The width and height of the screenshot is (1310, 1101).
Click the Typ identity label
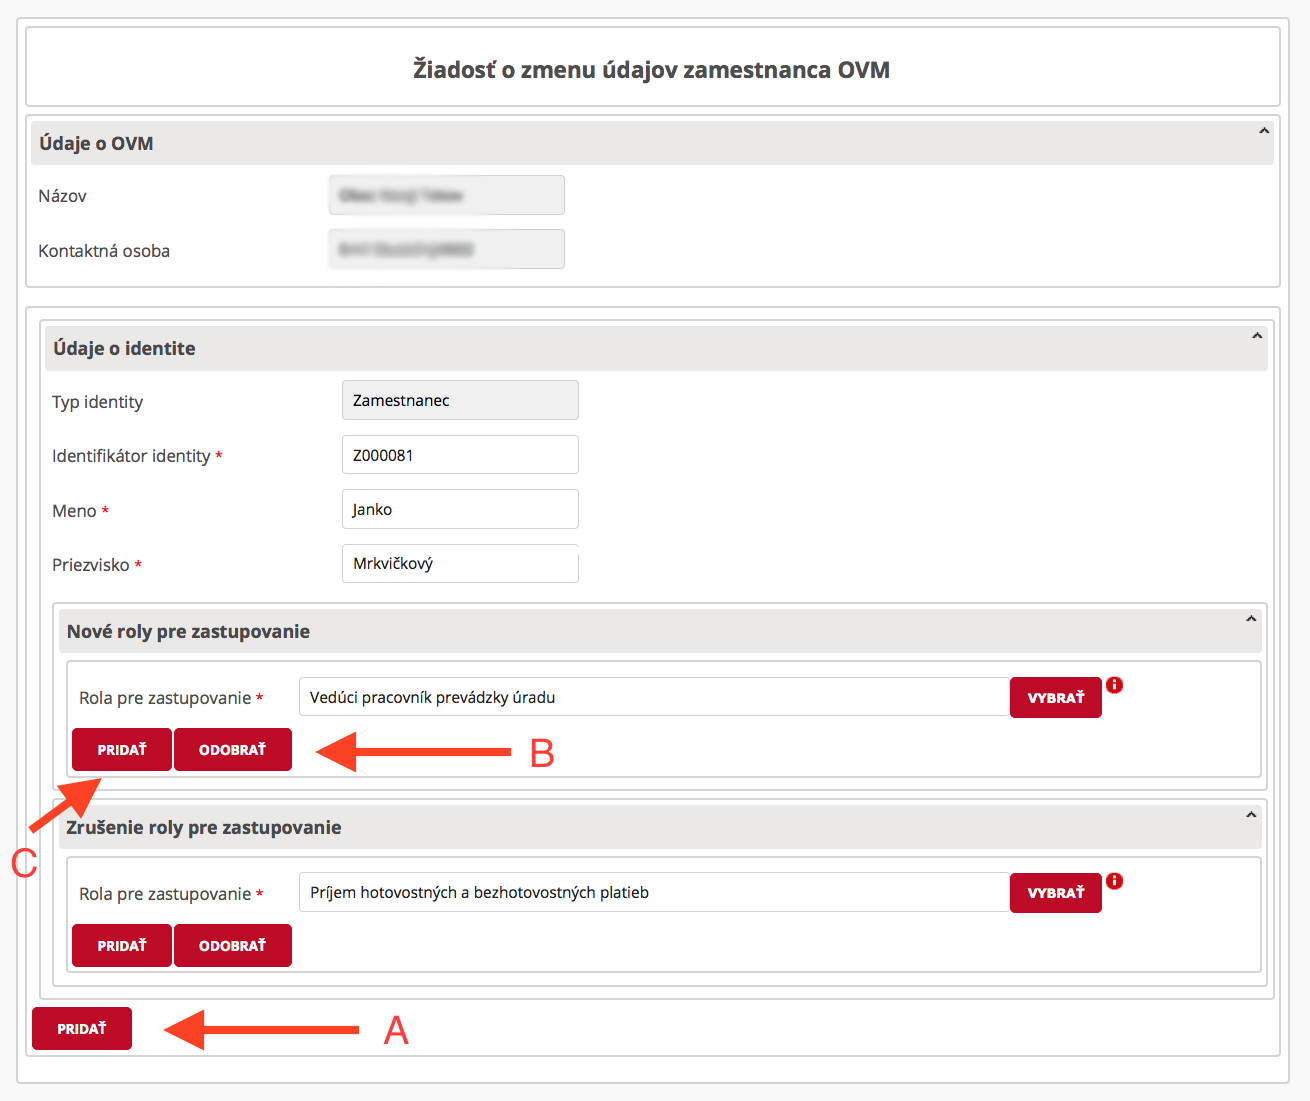[x=97, y=402]
